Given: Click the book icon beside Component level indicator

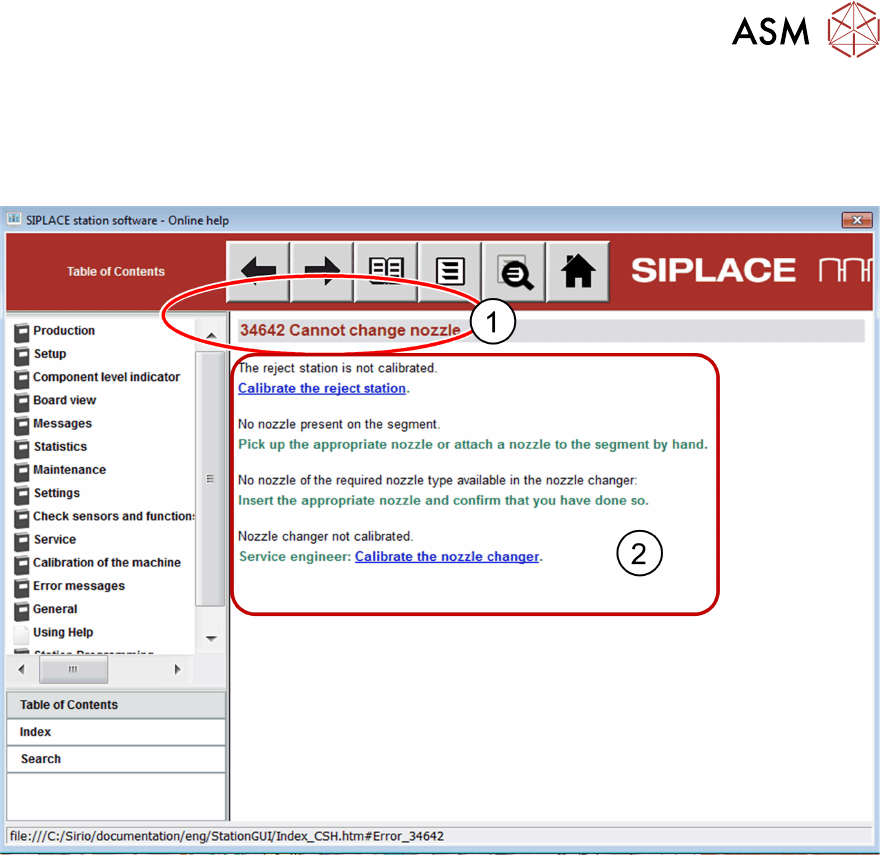Looking at the screenshot, I should point(21,378).
